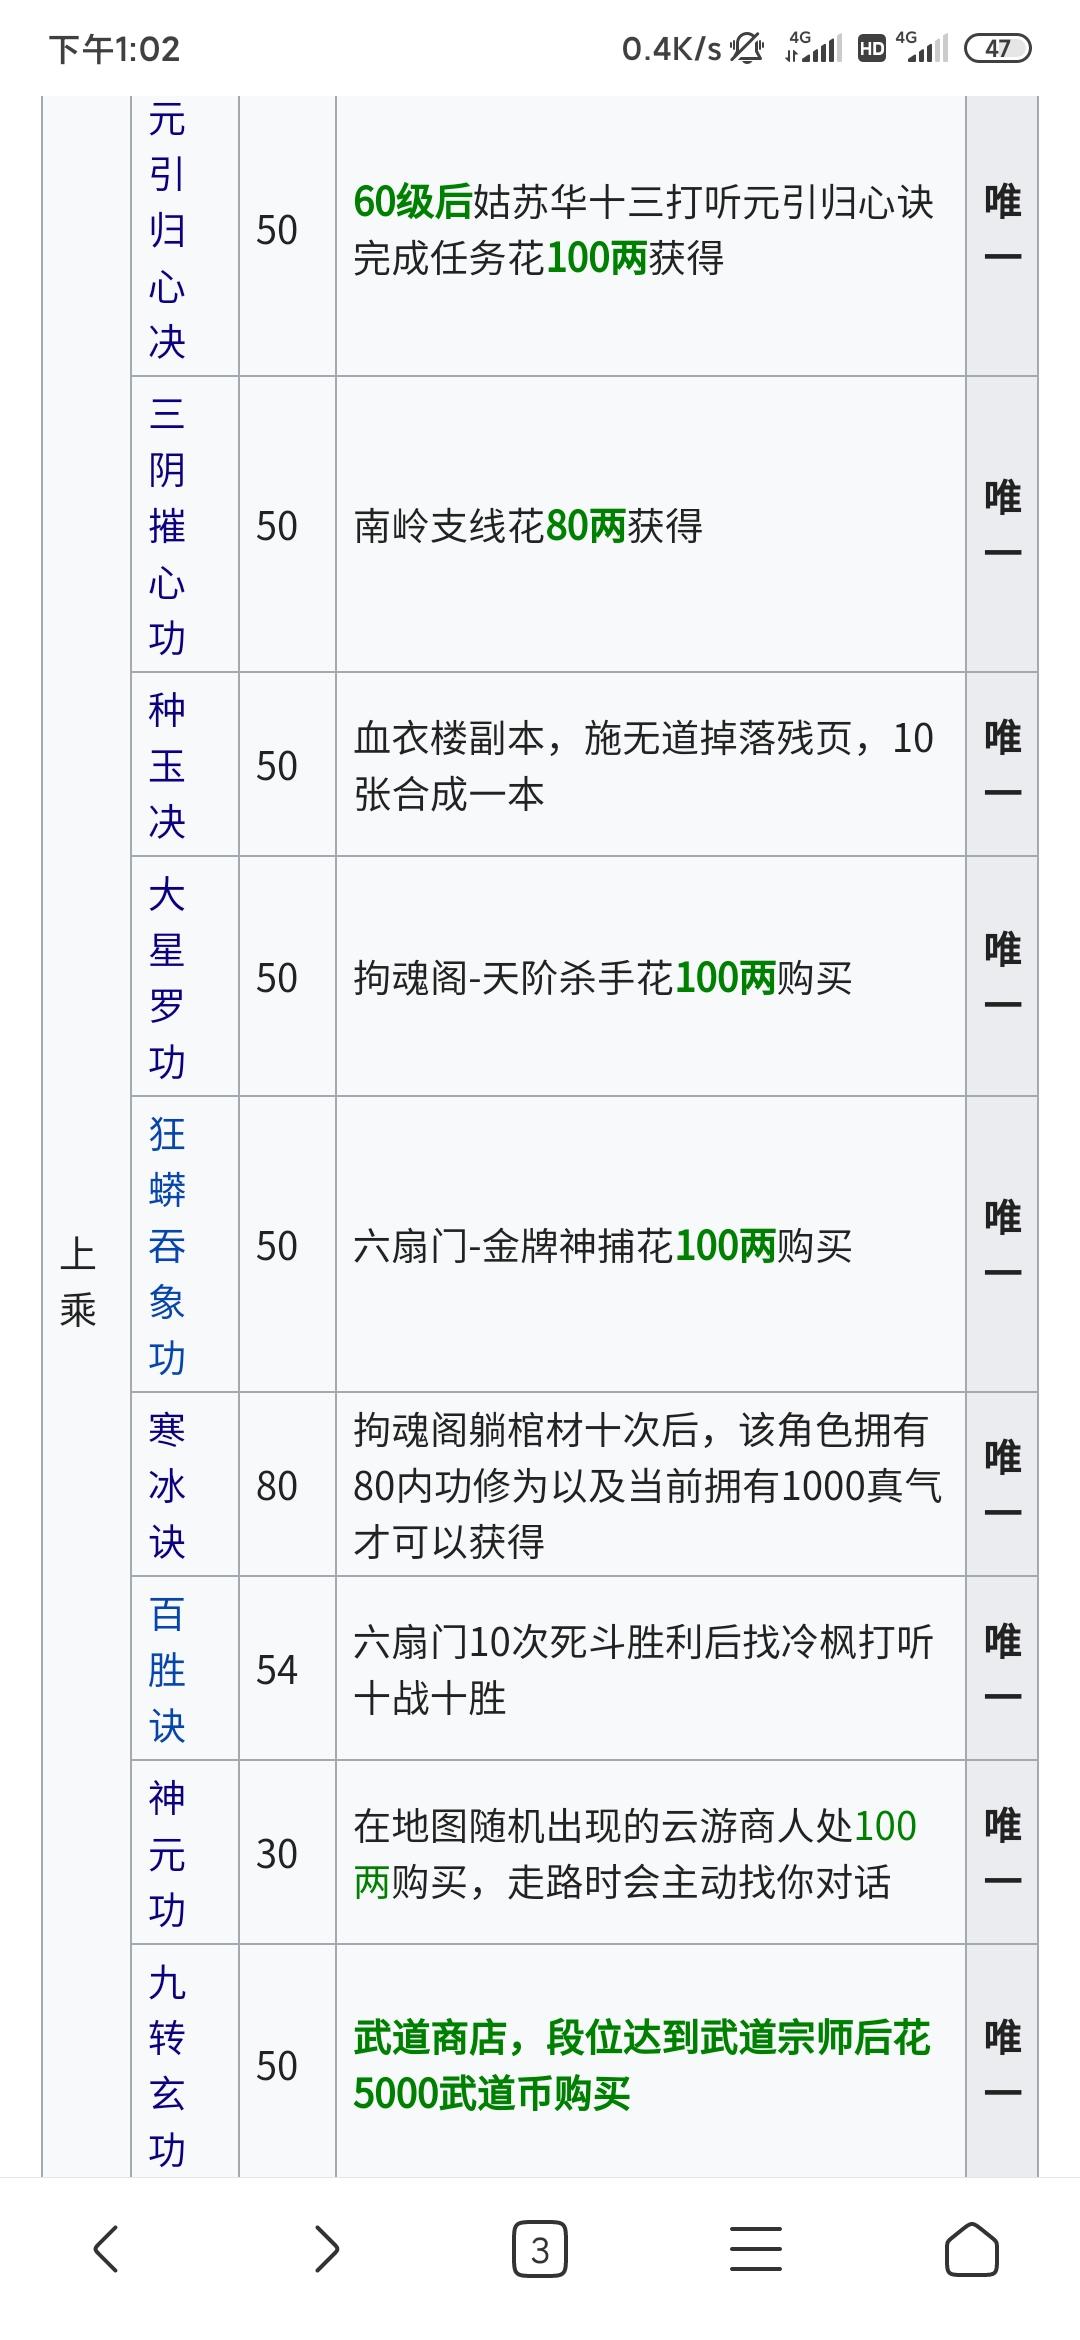Open the 神元功 skill link
Image resolution: width=1080 pixels, height=2340 pixels.
coord(167,1853)
